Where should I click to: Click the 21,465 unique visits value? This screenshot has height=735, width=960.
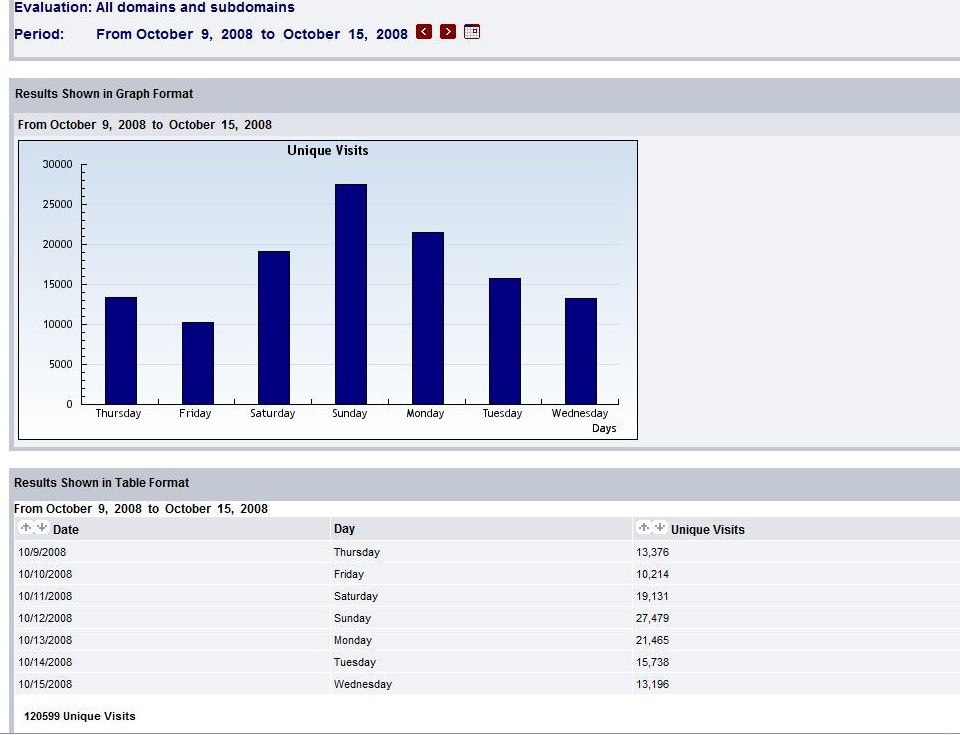tap(653, 640)
